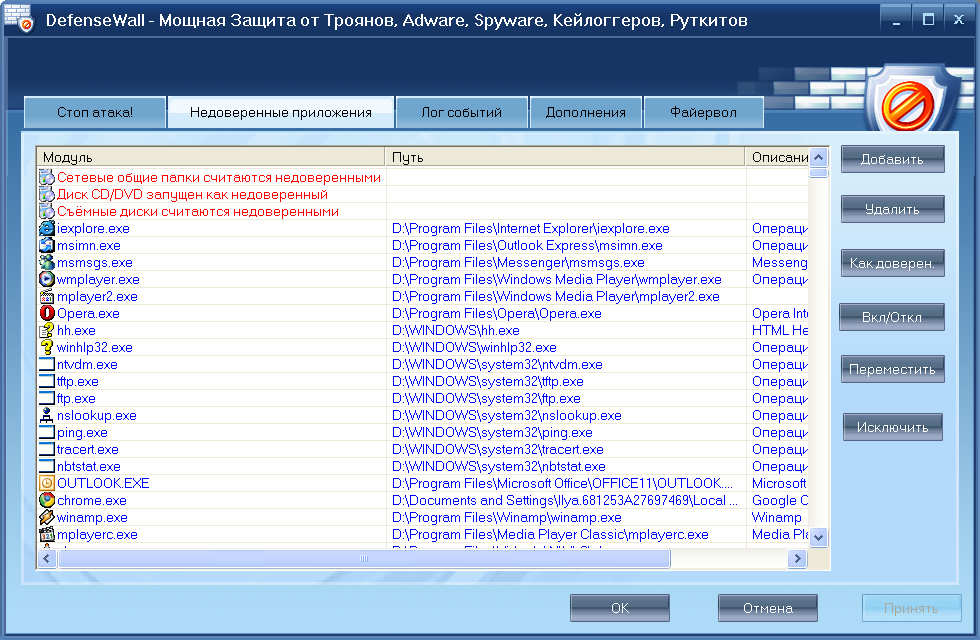Click the chrome.exe browser icon
The image size is (980, 640).
[x=47, y=500]
